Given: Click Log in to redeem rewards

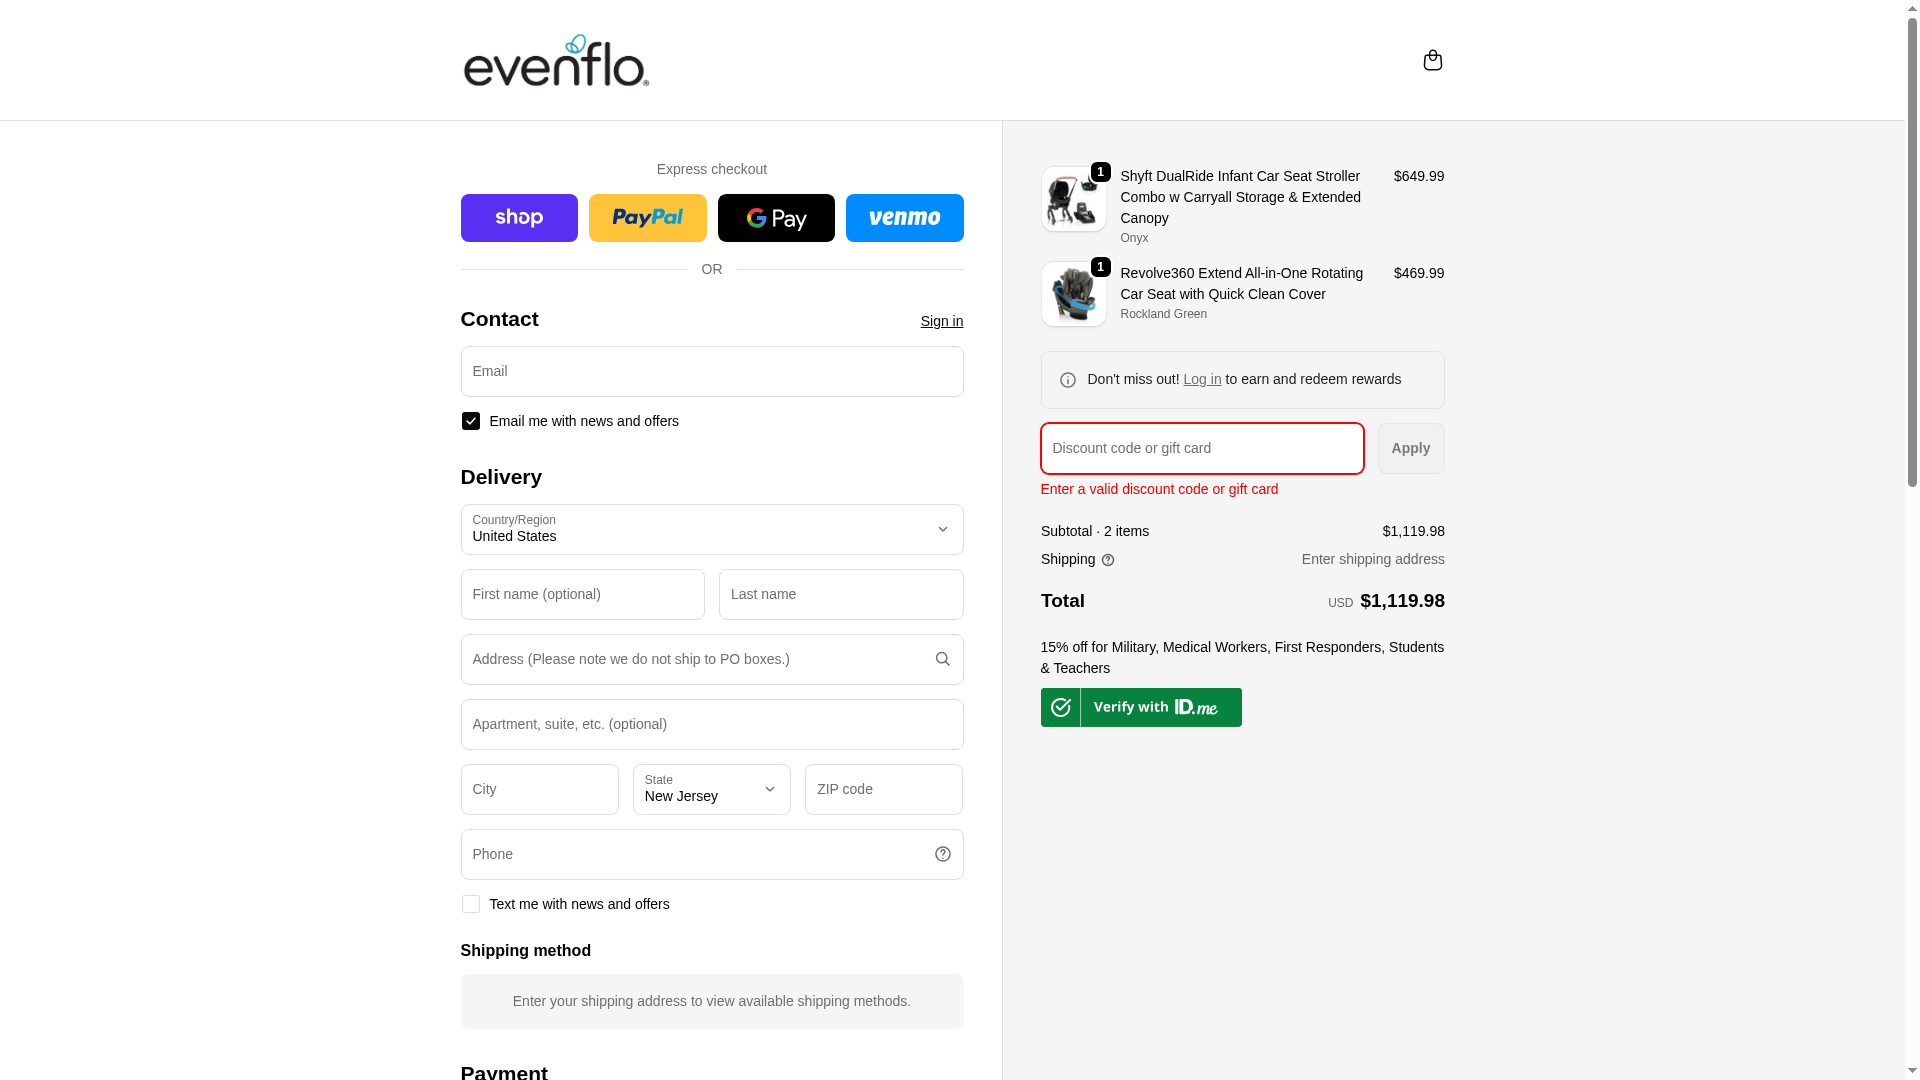Looking at the screenshot, I should coord(1202,379).
